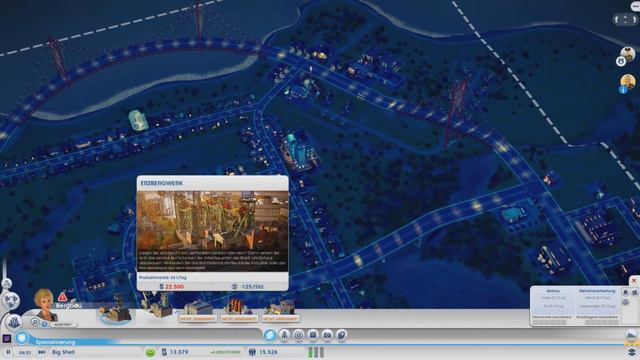Select the blue specialization swirl icon
The height and width of the screenshot is (360, 640).
pos(269,335)
